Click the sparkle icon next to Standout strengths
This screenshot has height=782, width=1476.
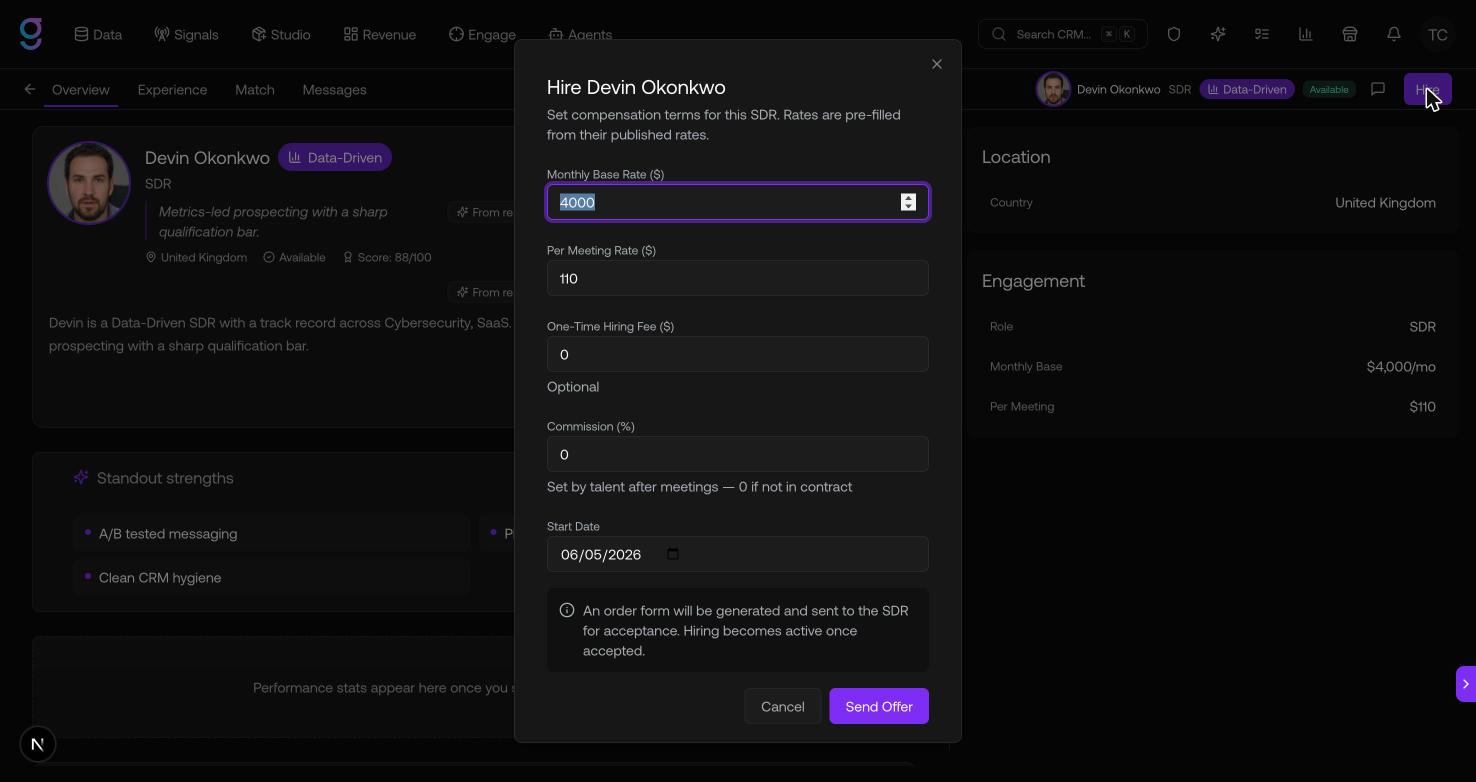click(x=81, y=477)
